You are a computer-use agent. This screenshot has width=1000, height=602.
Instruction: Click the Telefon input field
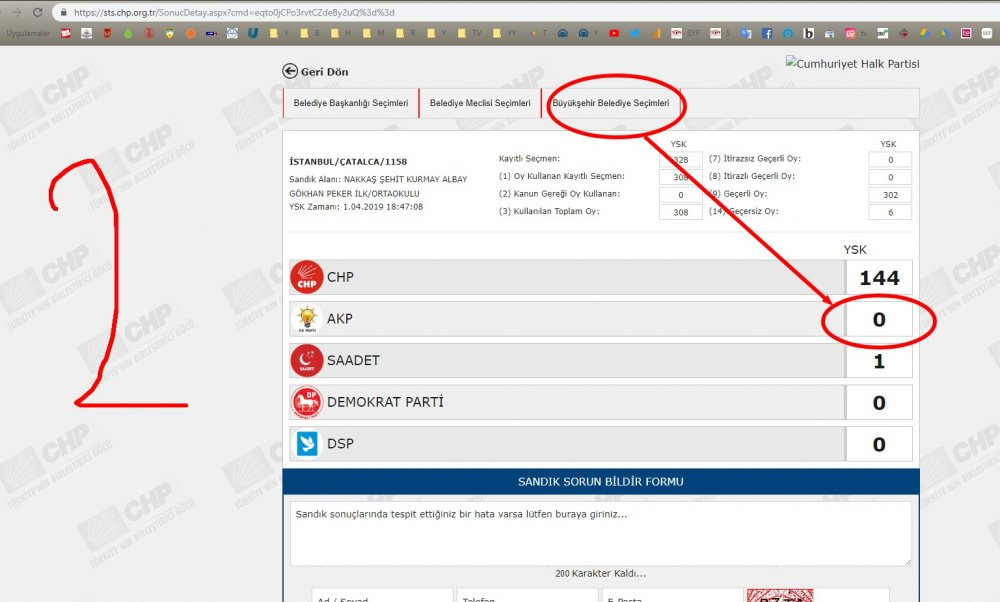(x=527, y=596)
